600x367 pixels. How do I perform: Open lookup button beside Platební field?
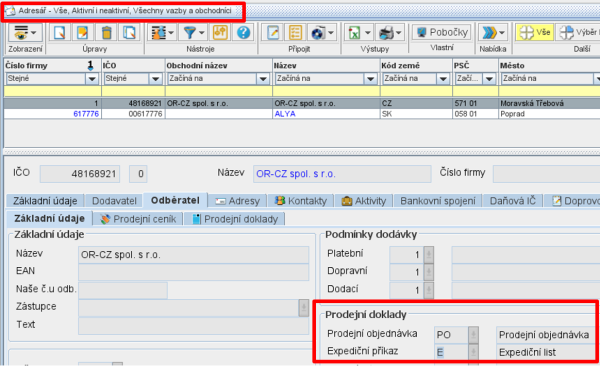[429, 254]
